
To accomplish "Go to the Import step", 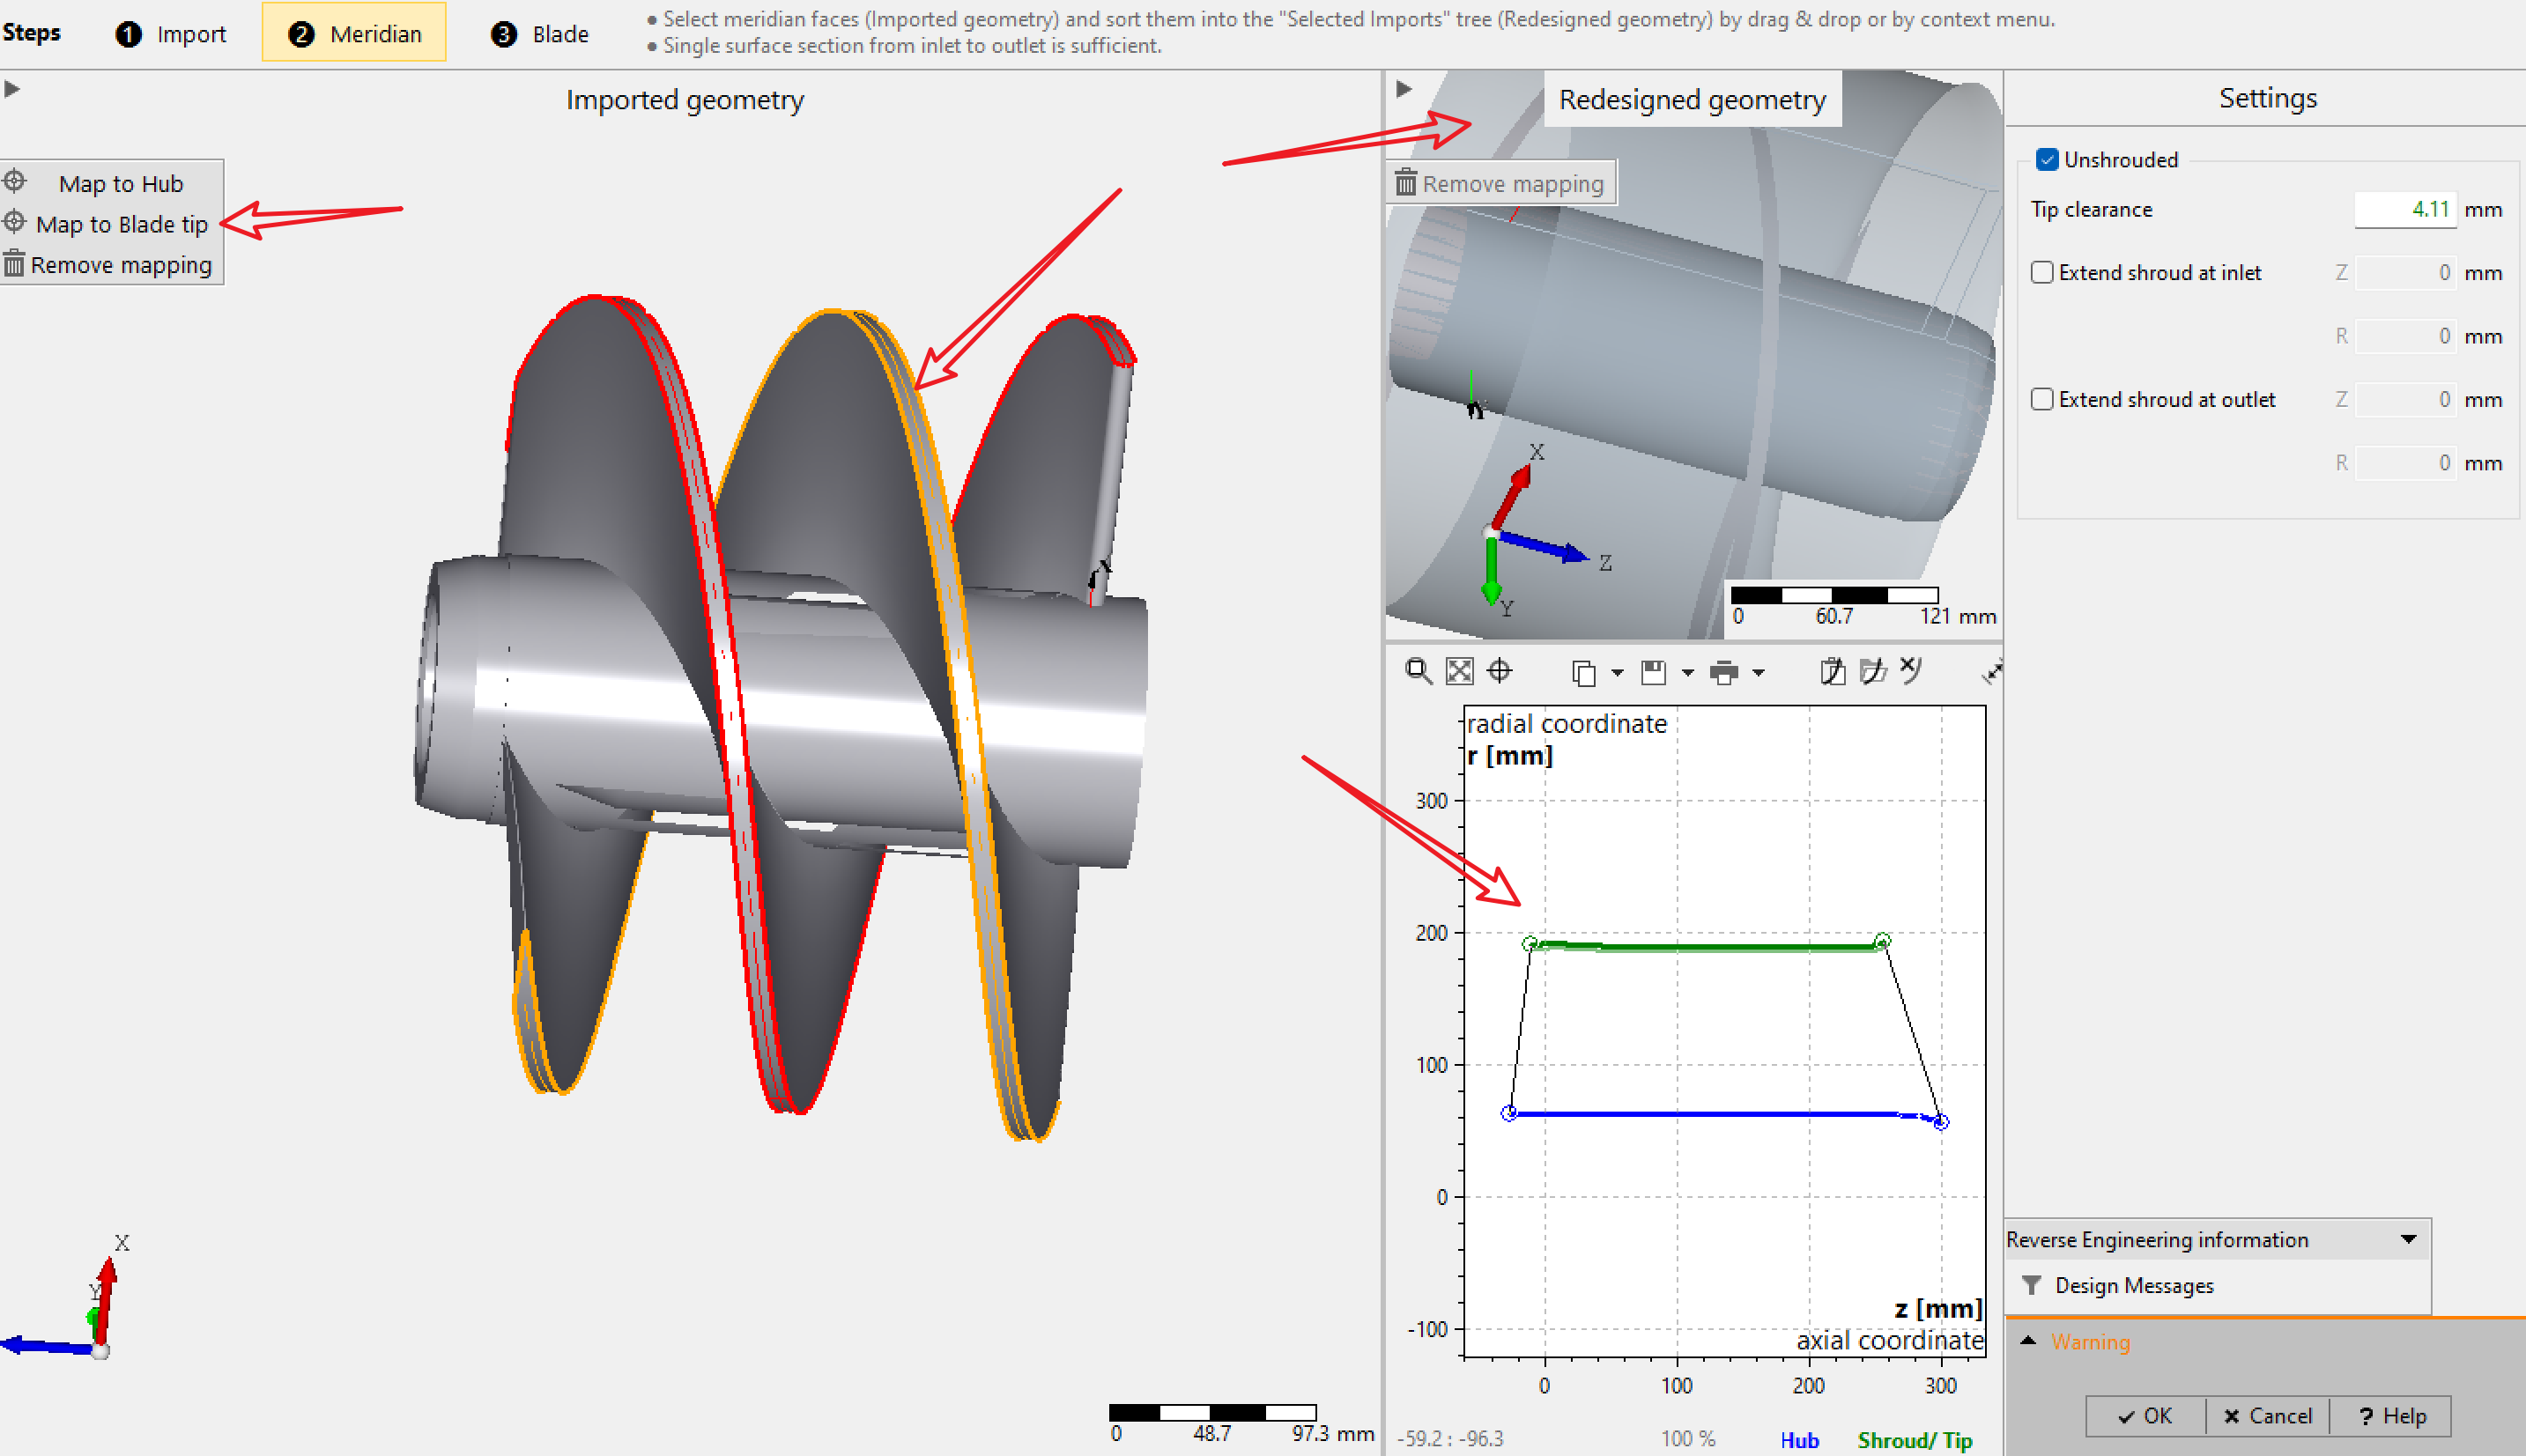I will (171, 34).
